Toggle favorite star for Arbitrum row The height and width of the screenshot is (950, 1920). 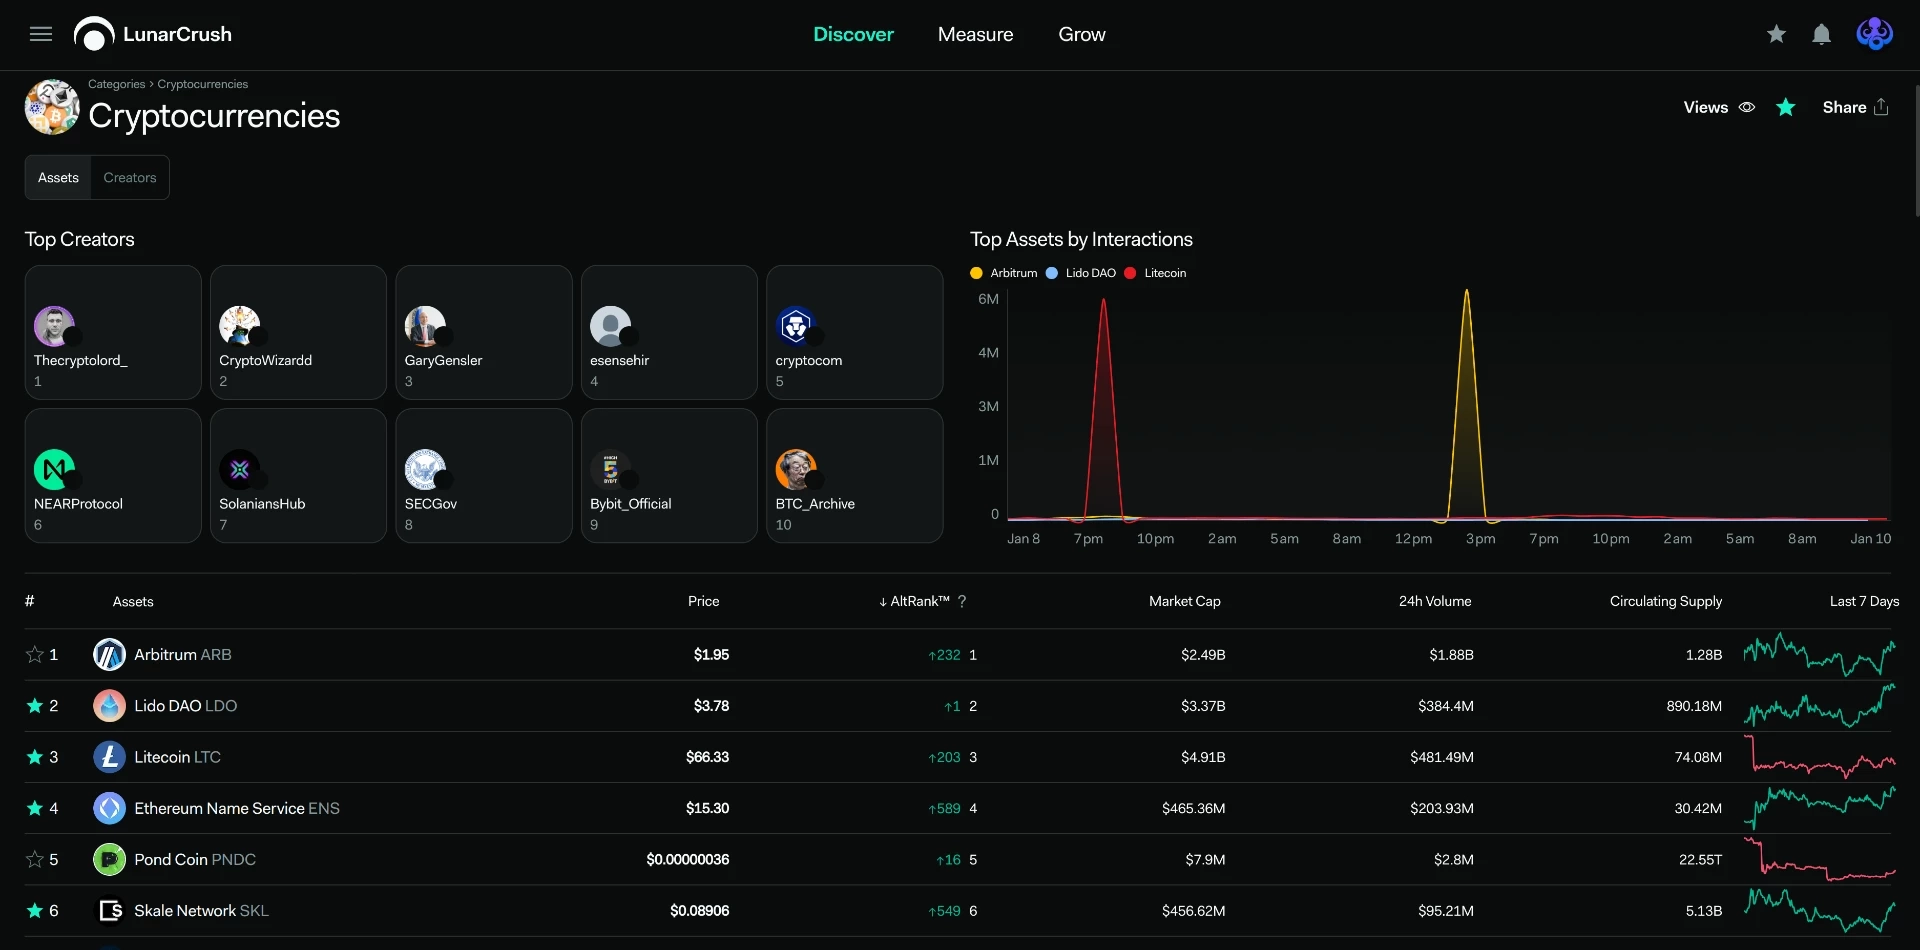[35, 655]
